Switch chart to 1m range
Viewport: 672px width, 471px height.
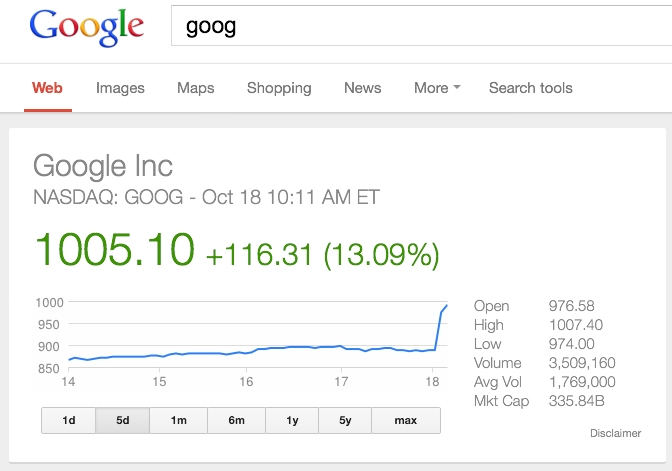[179, 420]
